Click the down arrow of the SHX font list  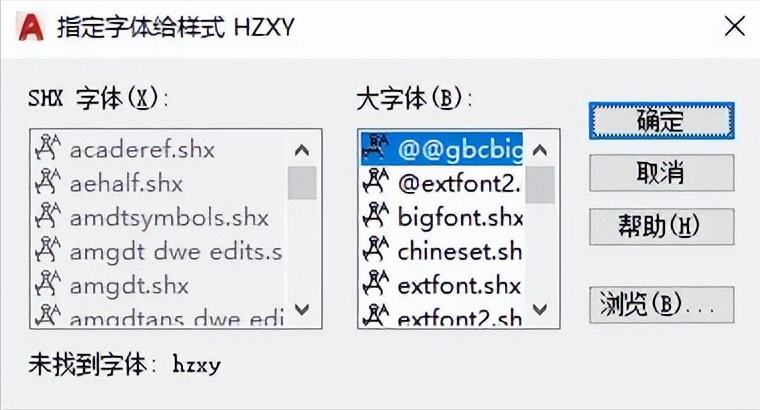302,309
